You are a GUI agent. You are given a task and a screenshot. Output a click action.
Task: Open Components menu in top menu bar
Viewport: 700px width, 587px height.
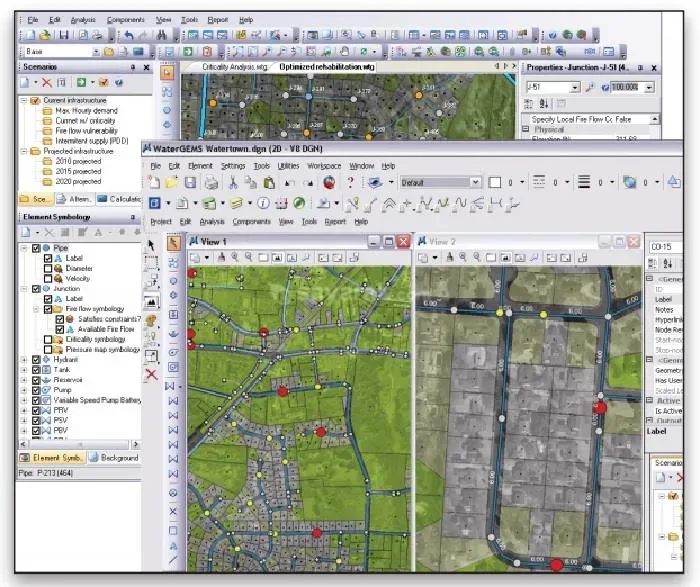(x=125, y=20)
